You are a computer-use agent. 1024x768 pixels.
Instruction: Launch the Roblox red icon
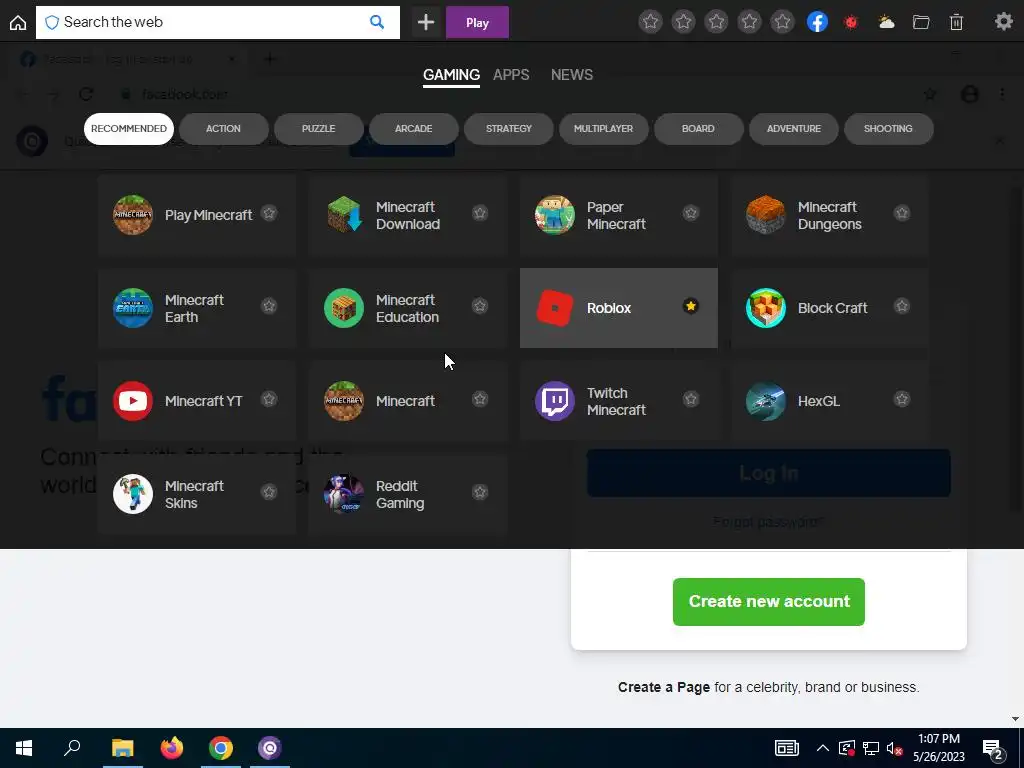[x=554, y=308]
